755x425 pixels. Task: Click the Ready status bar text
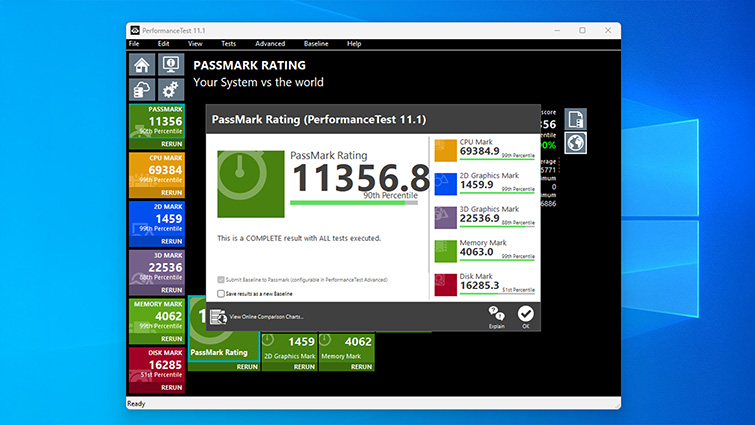[x=136, y=403]
